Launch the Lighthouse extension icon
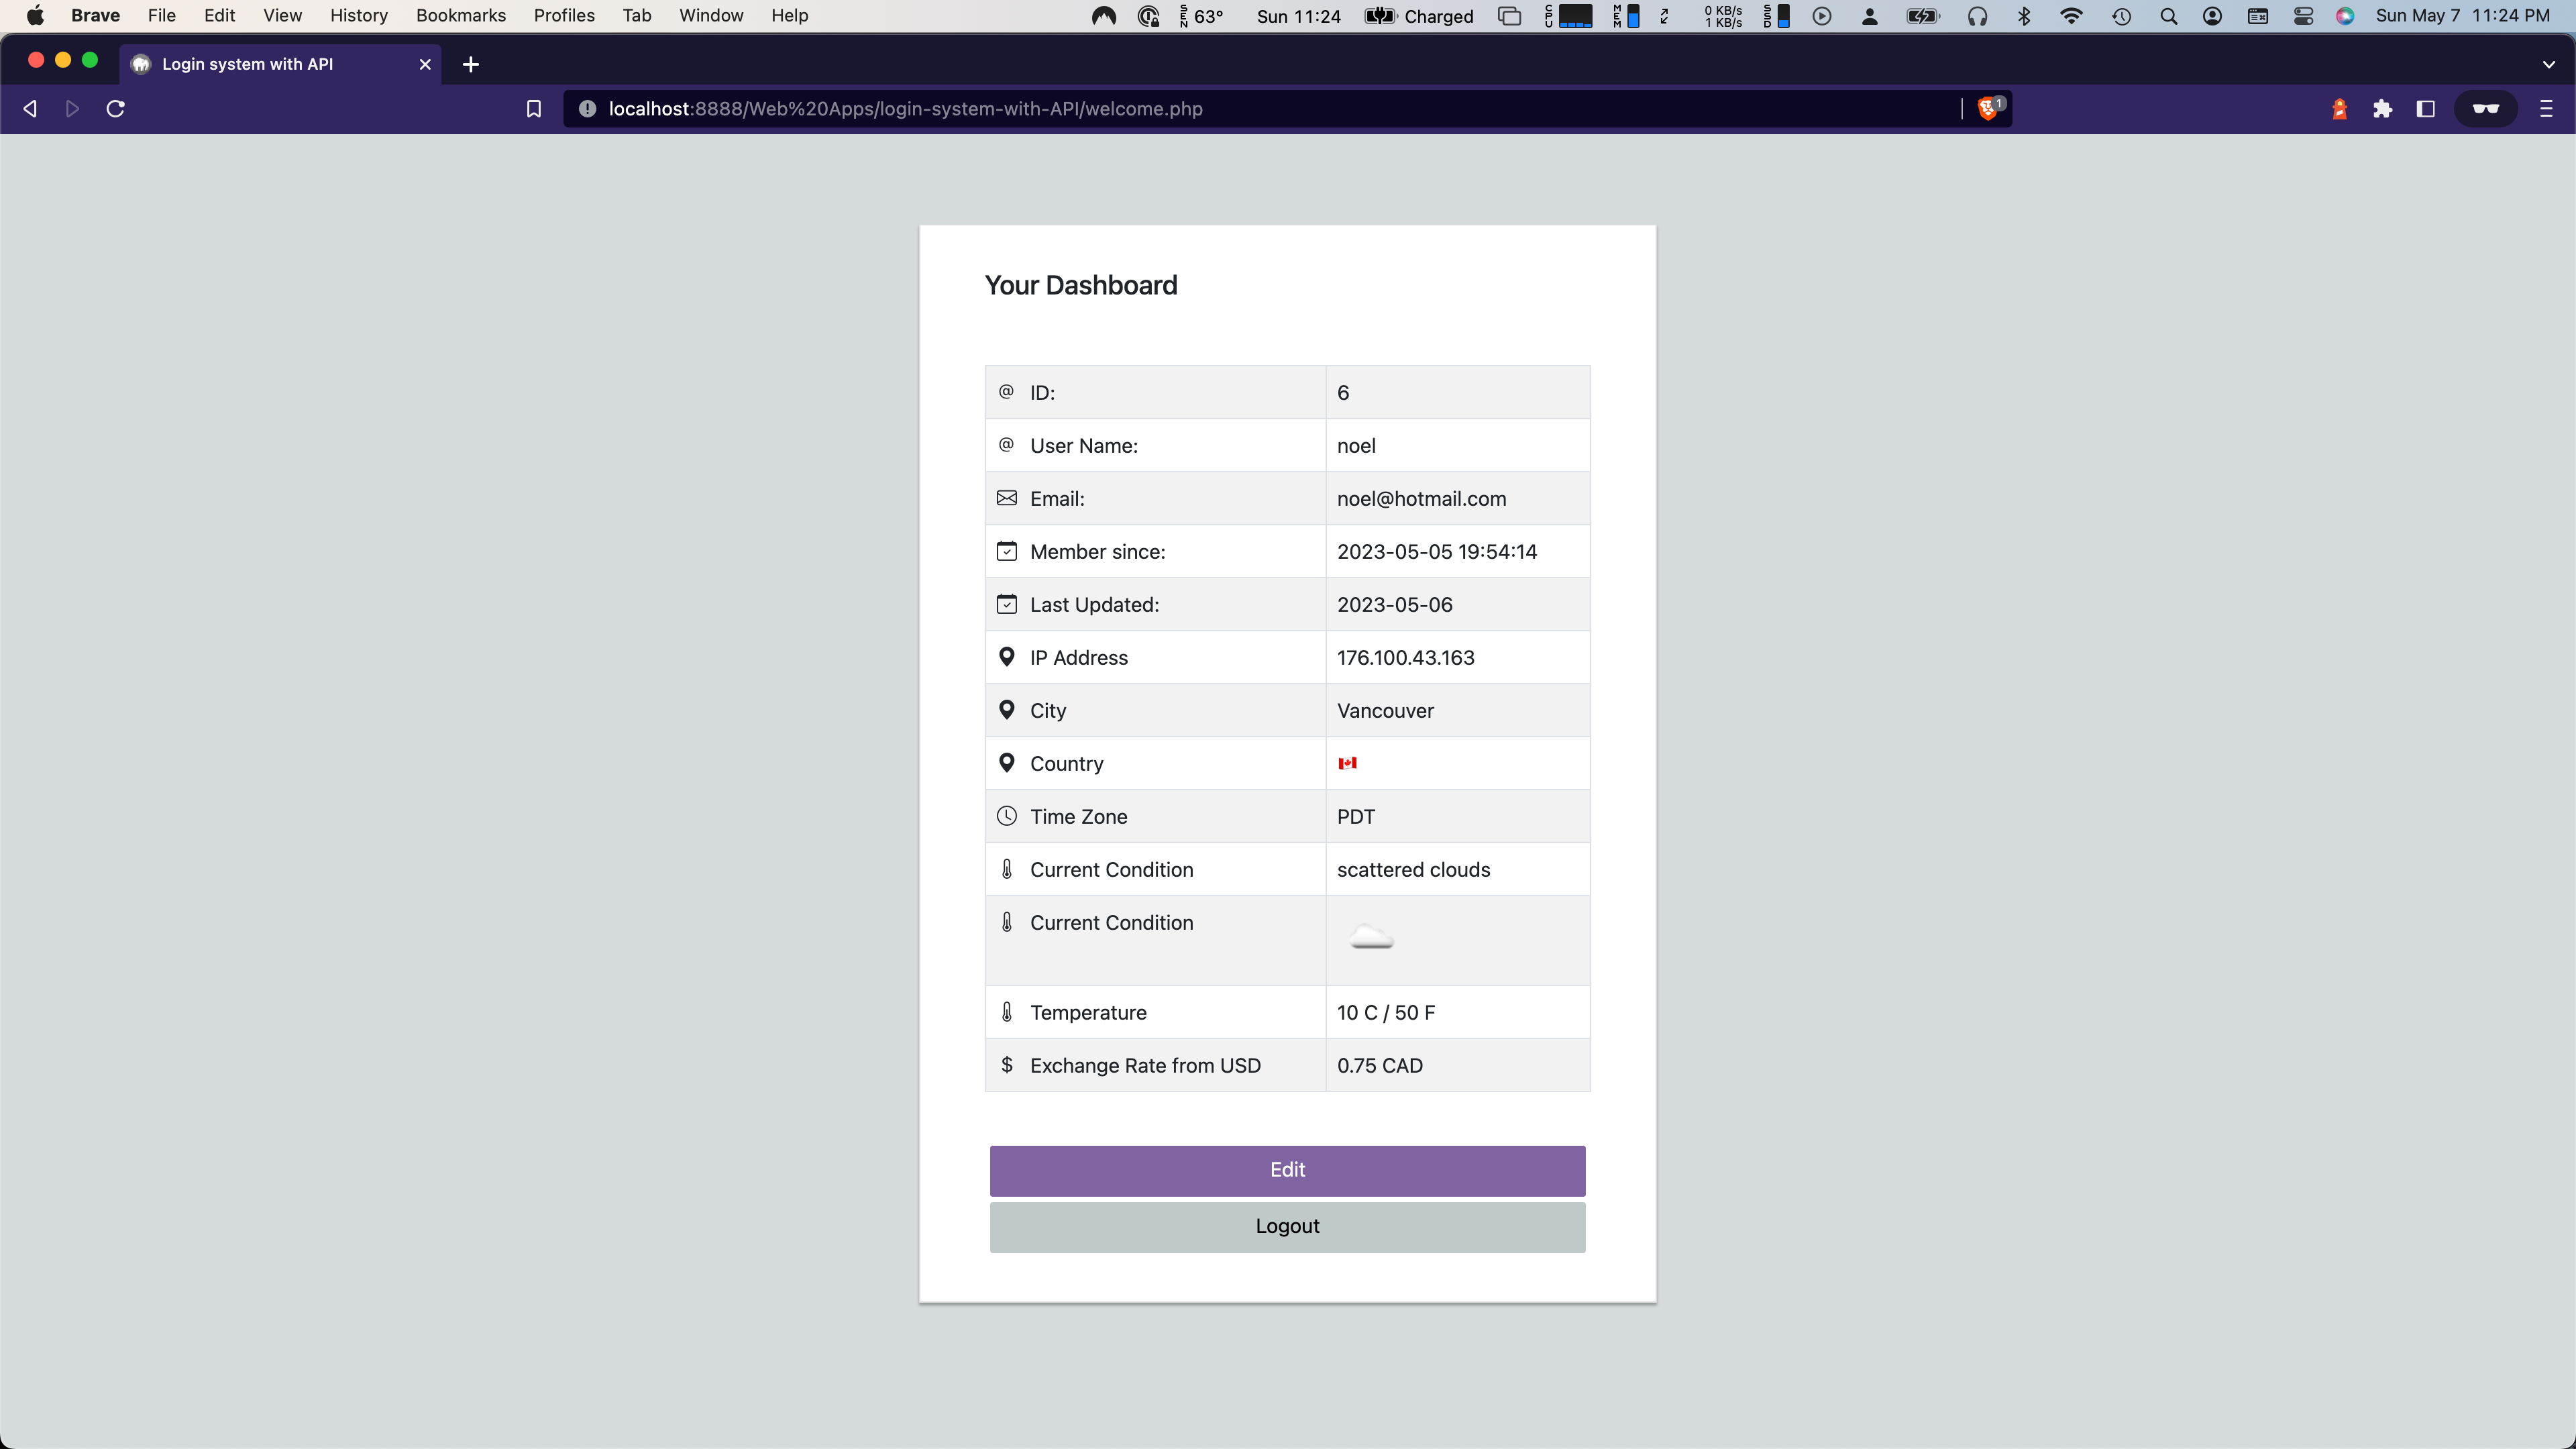 pos(2340,108)
